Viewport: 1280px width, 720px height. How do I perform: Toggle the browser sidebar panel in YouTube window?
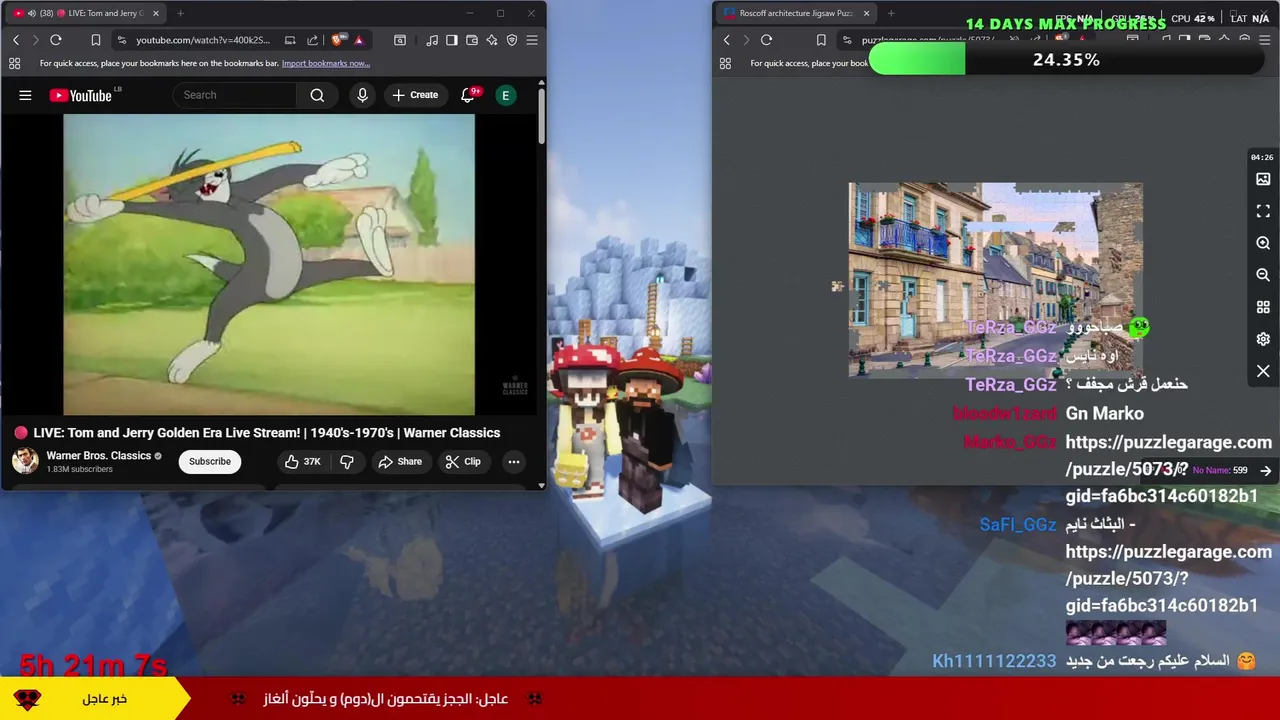click(x=452, y=40)
